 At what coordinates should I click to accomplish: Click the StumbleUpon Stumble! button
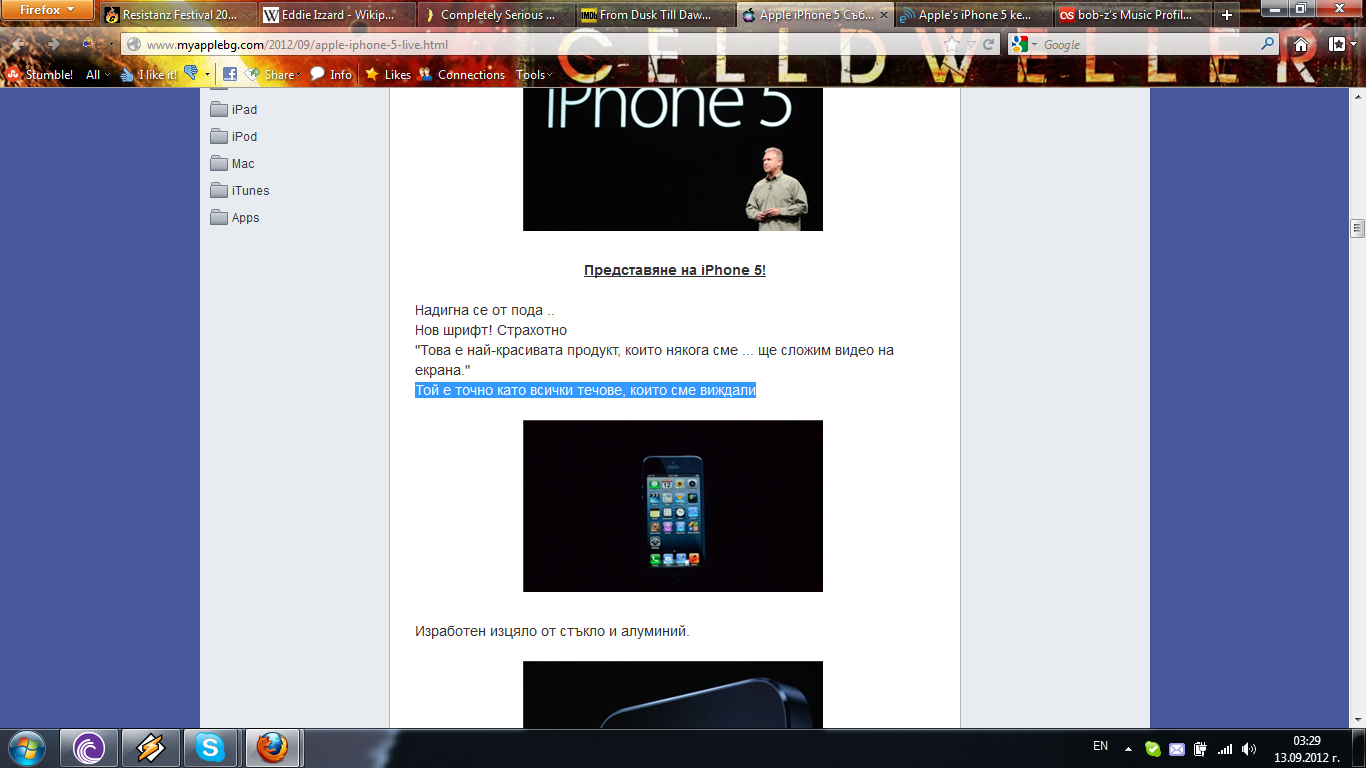click(x=40, y=74)
